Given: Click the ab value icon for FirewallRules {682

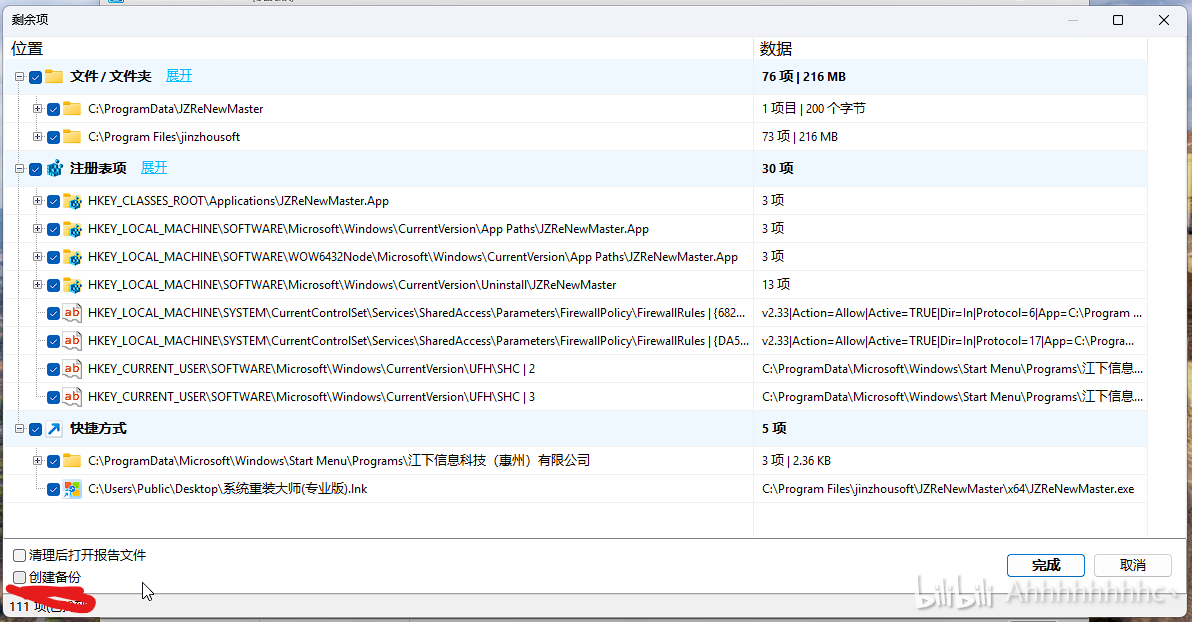Looking at the screenshot, I should [x=72, y=313].
